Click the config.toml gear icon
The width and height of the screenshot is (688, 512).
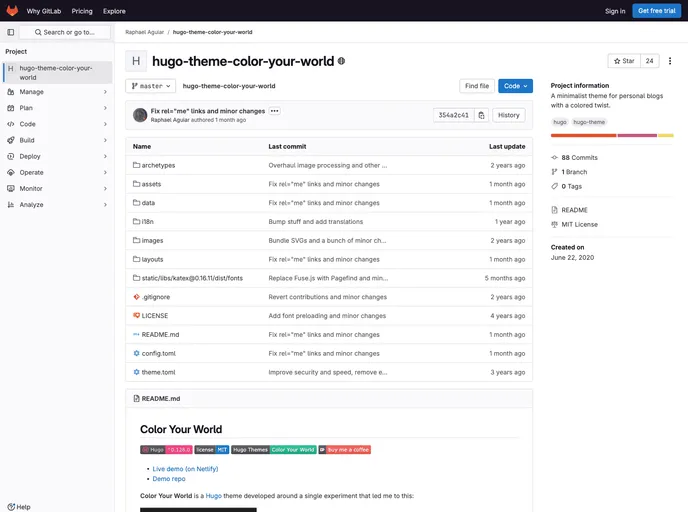pos(136,353)
